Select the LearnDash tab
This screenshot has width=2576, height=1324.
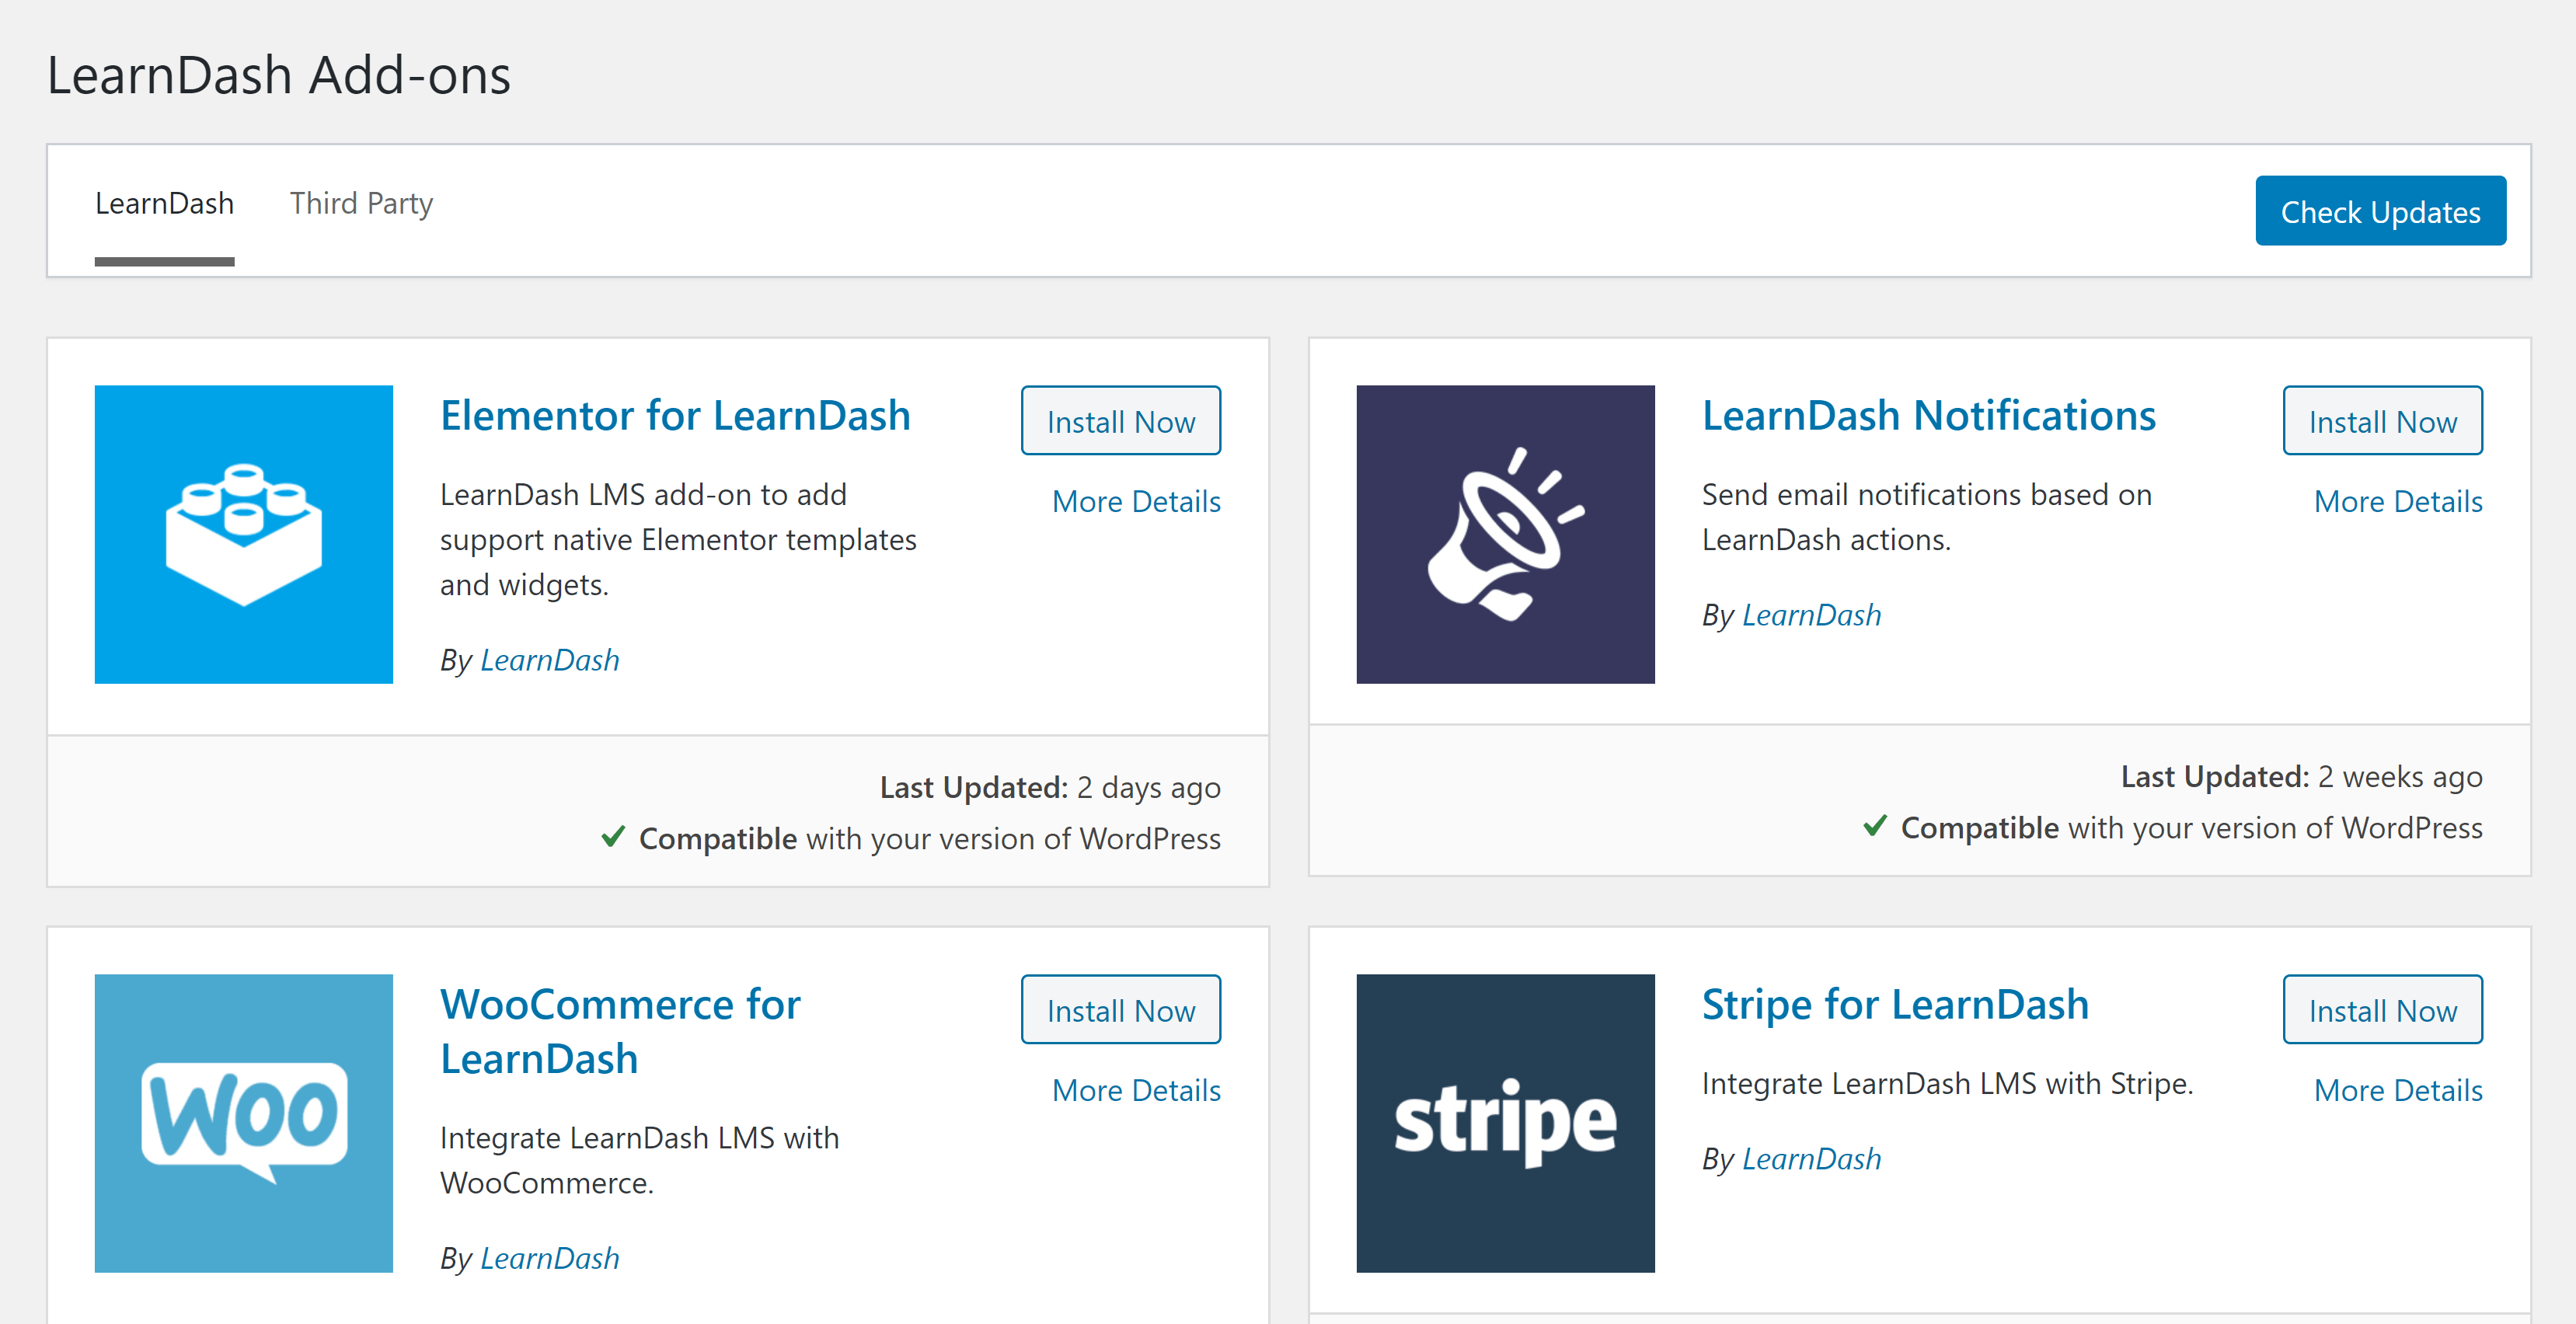click(164, 203)
